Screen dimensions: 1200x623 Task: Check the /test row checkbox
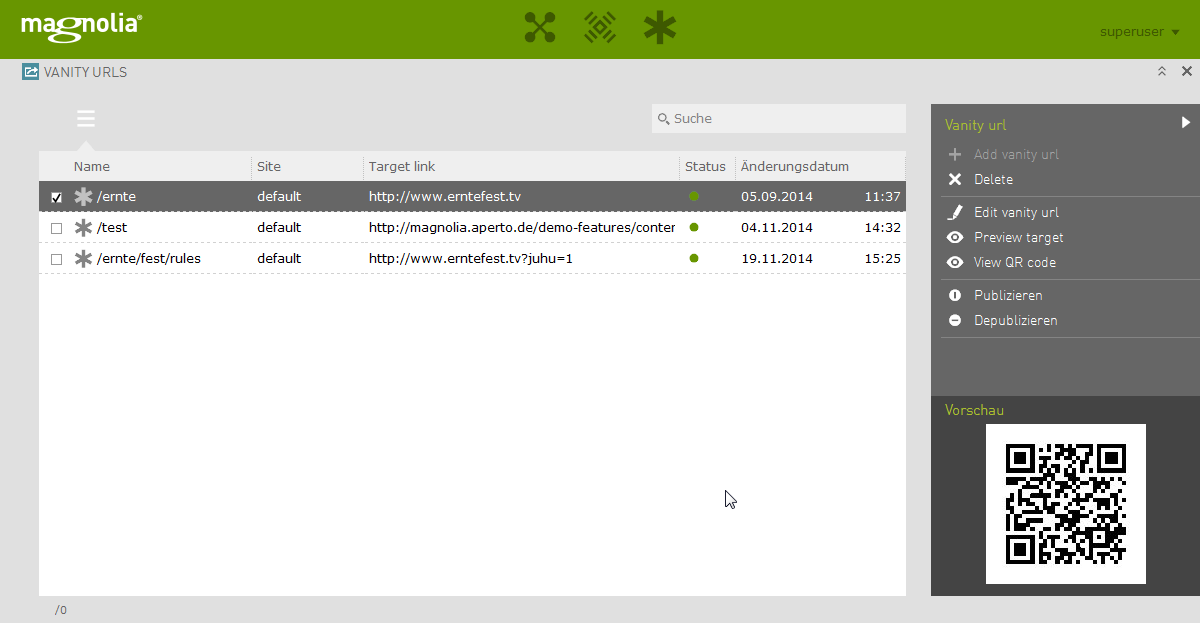tap(57, 228)
